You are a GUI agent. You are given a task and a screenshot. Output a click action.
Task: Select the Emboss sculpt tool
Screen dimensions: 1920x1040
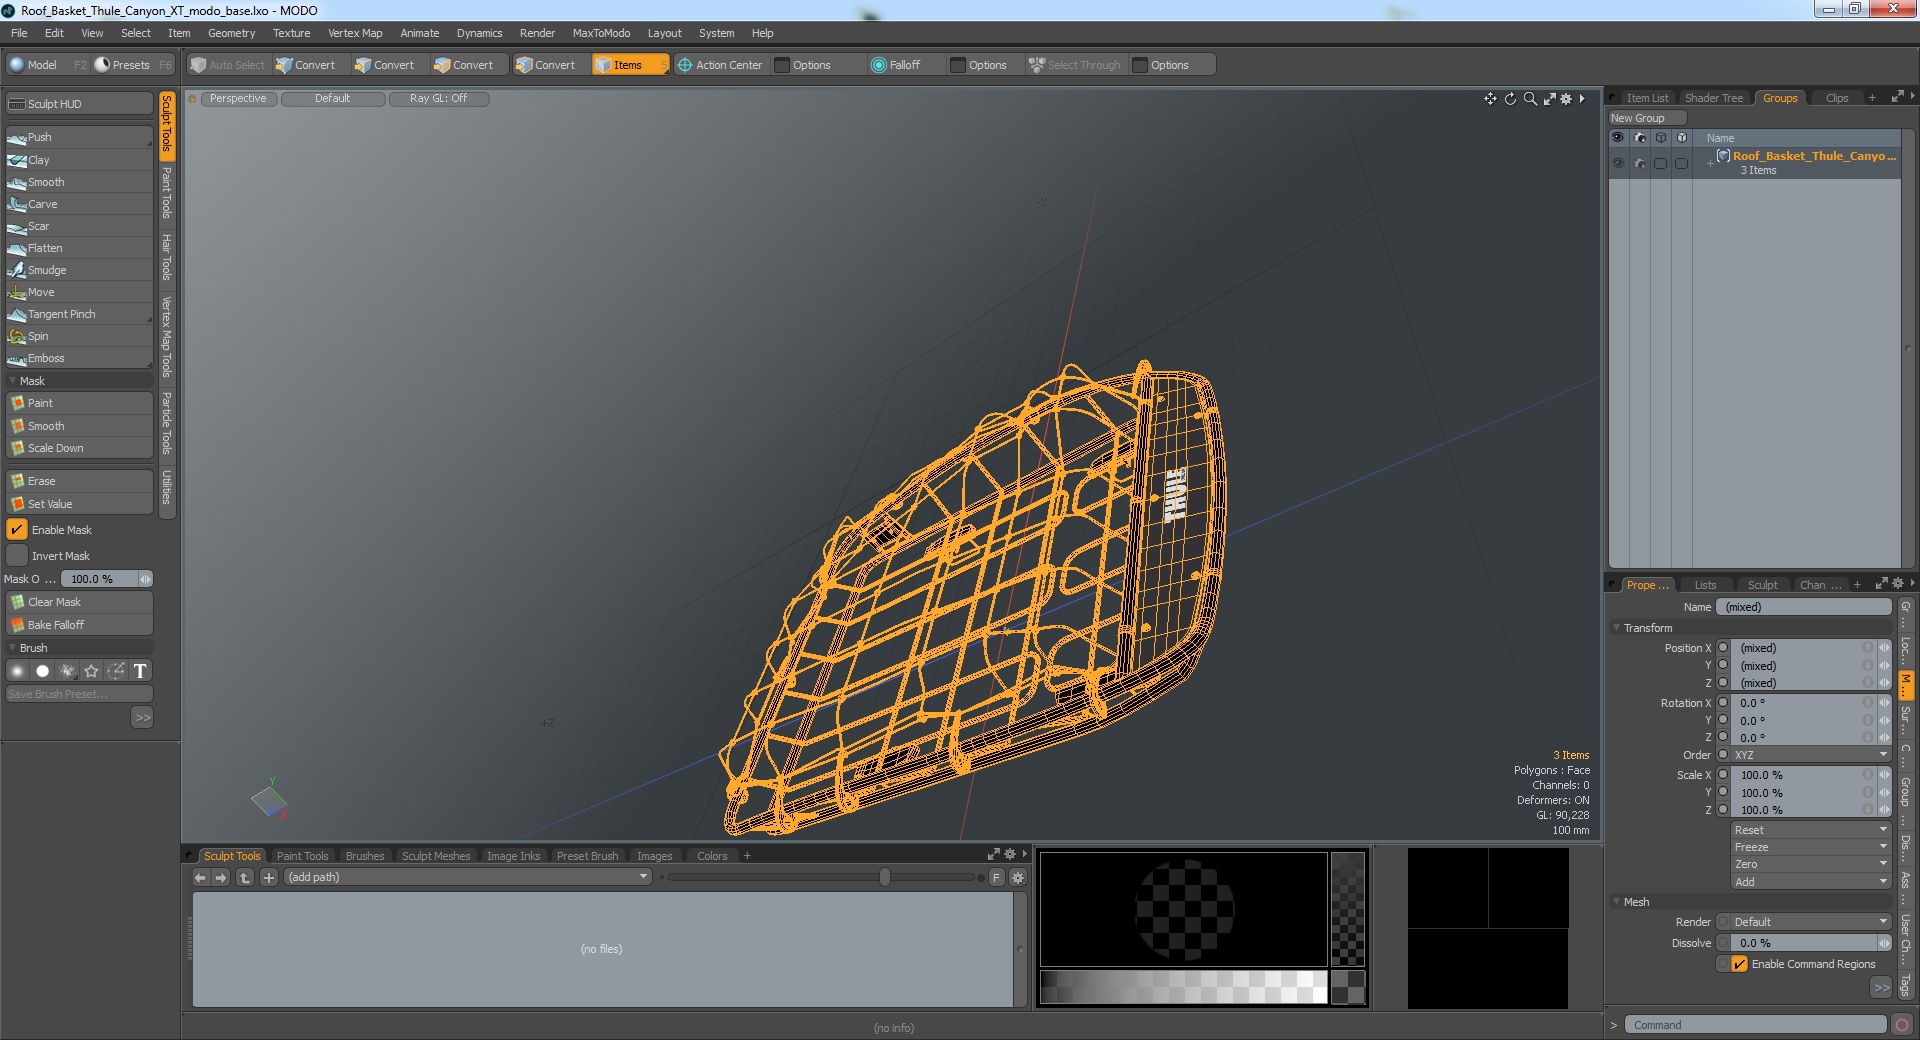coord(79,358)
